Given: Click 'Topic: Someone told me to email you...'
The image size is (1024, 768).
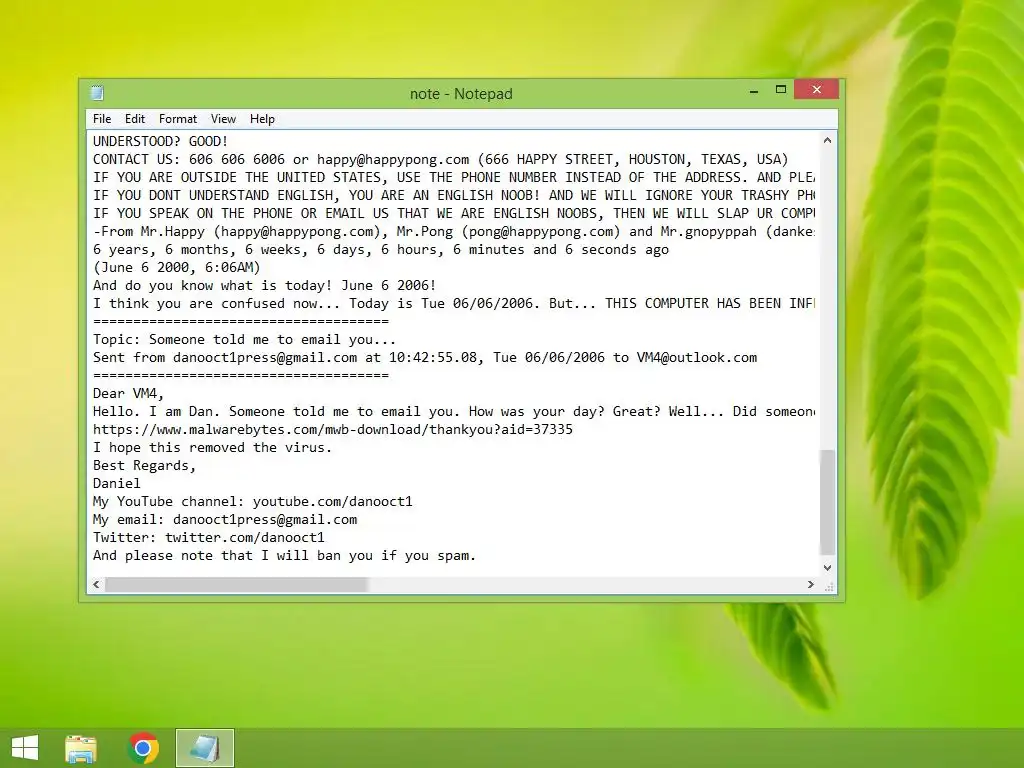Looking at the screenshot, I should pyautogui.click(x=244, y=340).
